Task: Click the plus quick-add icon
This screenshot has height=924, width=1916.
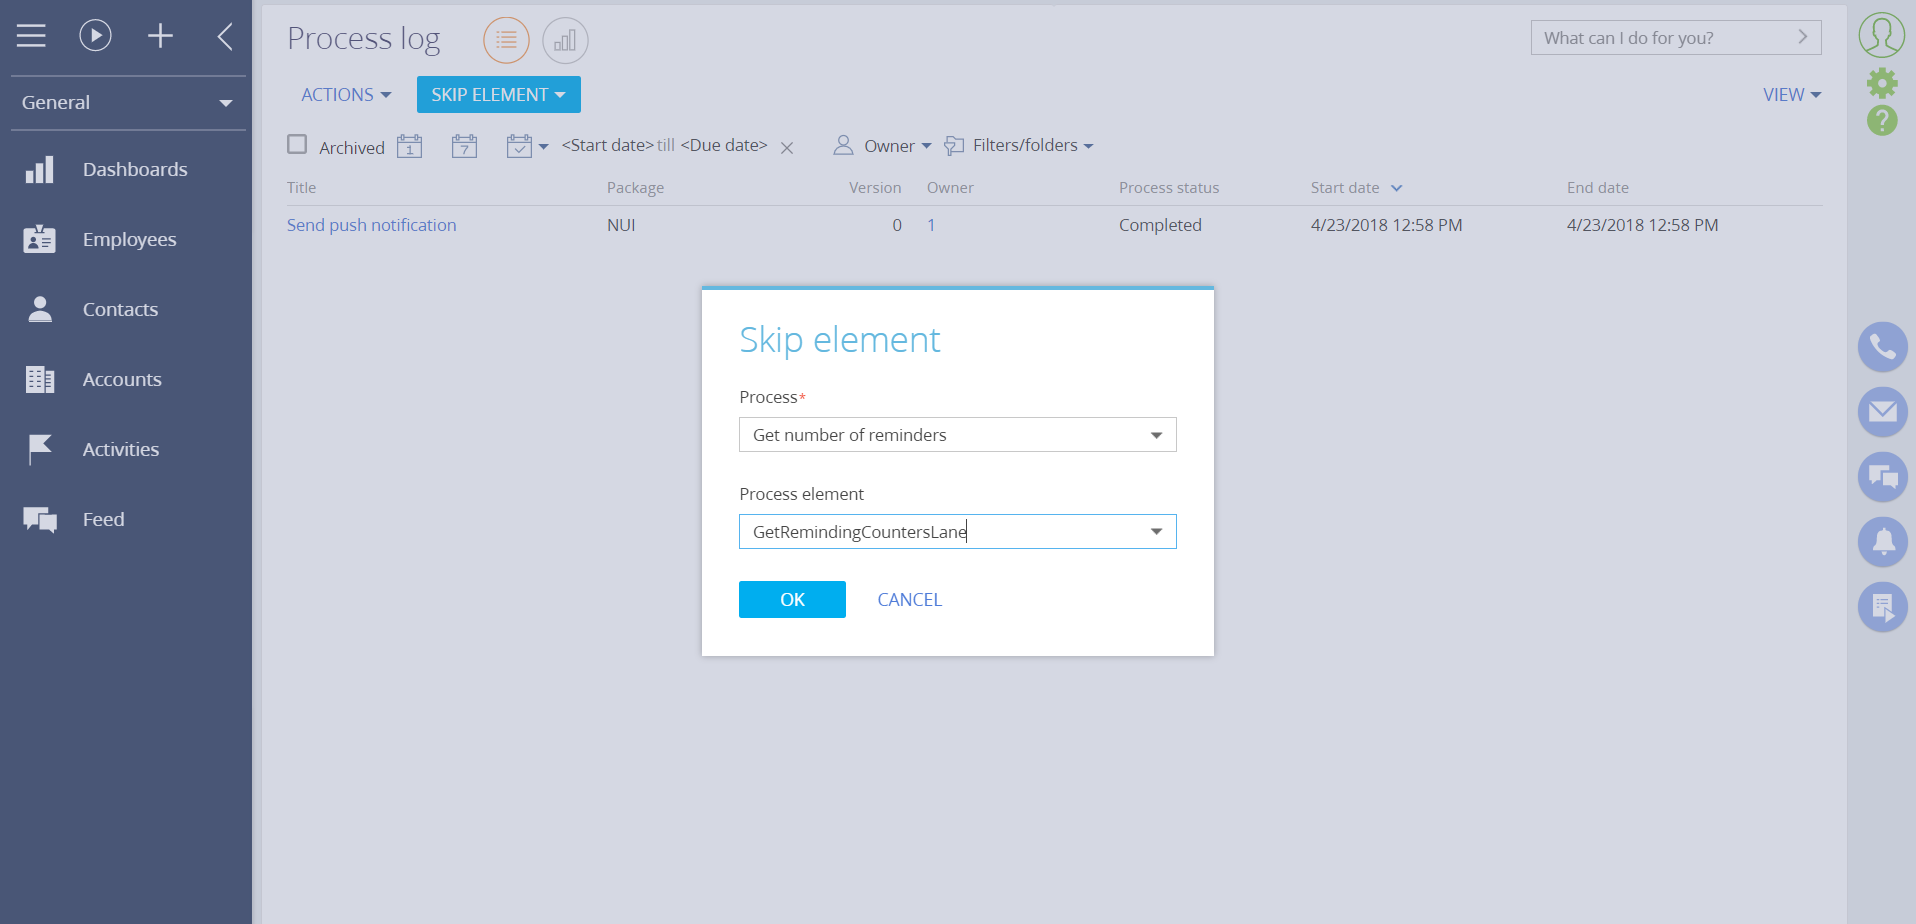Action: (x=160, y=37)
